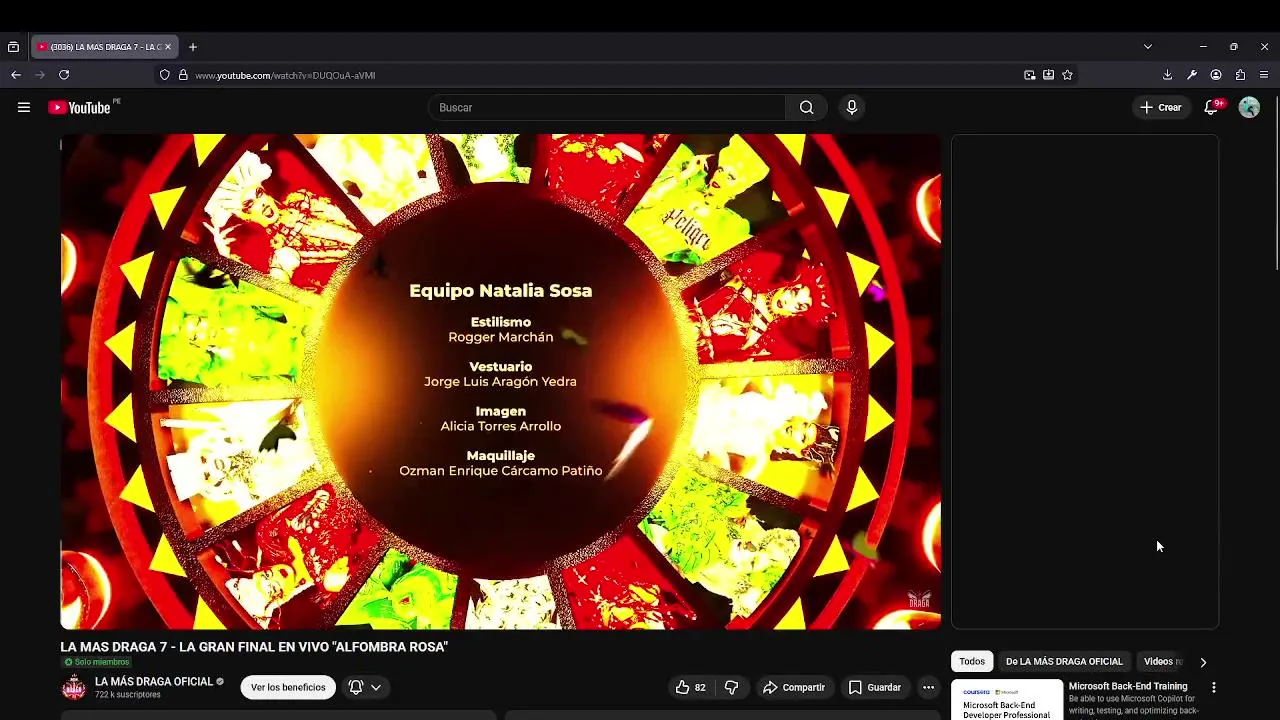Open the notifications bell with 9+ badge
The image size is (1280, 720).
click(1212, 107)
